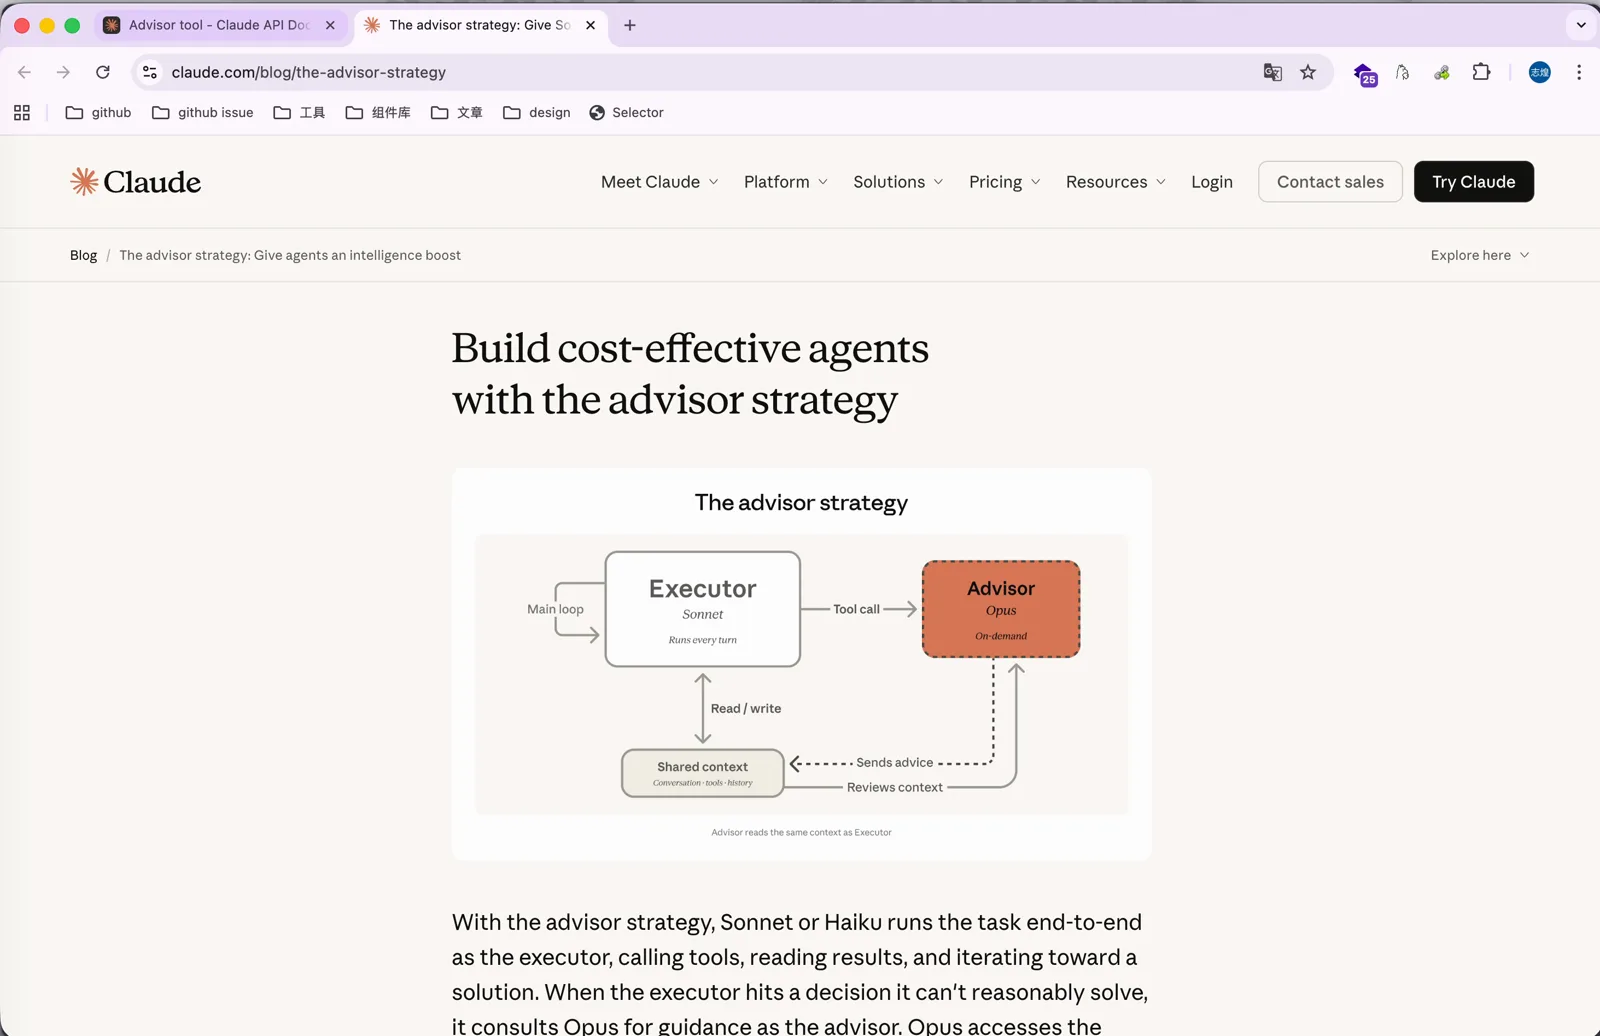Close the advisor strategy tab
Image resolution: width=1600 pixels, height=1036 pixels.
pyautogui.click(x=590, y=25)
